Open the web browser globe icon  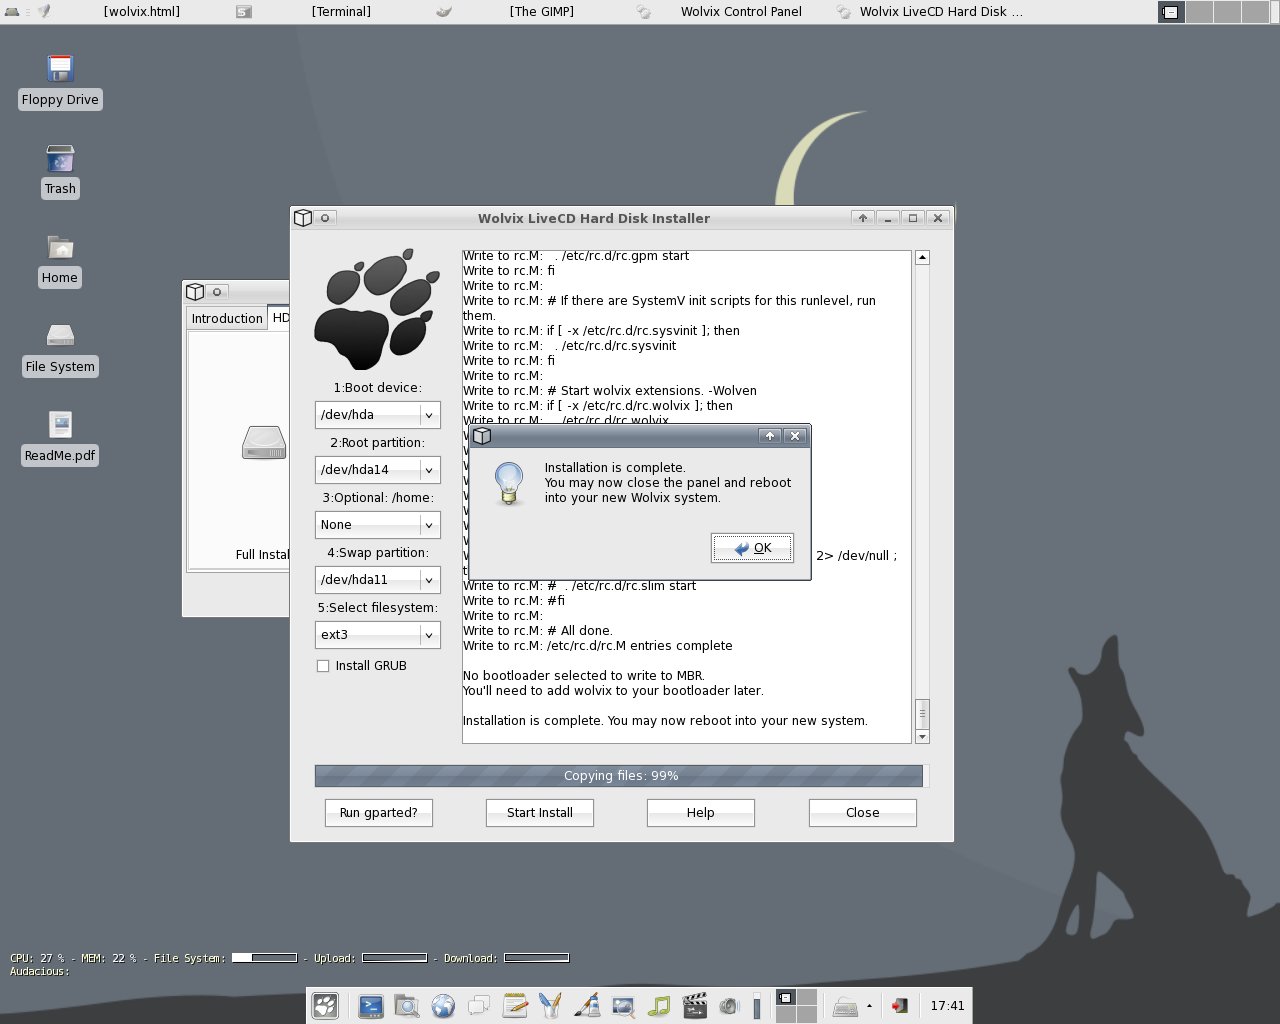point(443,1006)
